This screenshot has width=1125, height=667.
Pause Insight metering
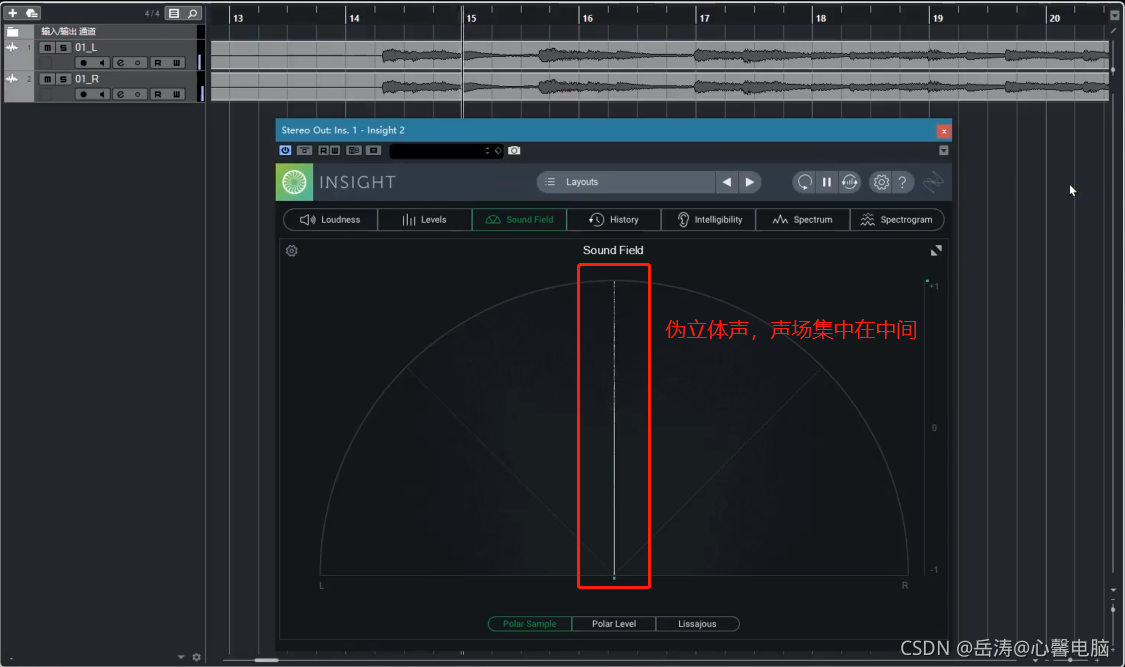pyautogui.click(x=827, y=182)
